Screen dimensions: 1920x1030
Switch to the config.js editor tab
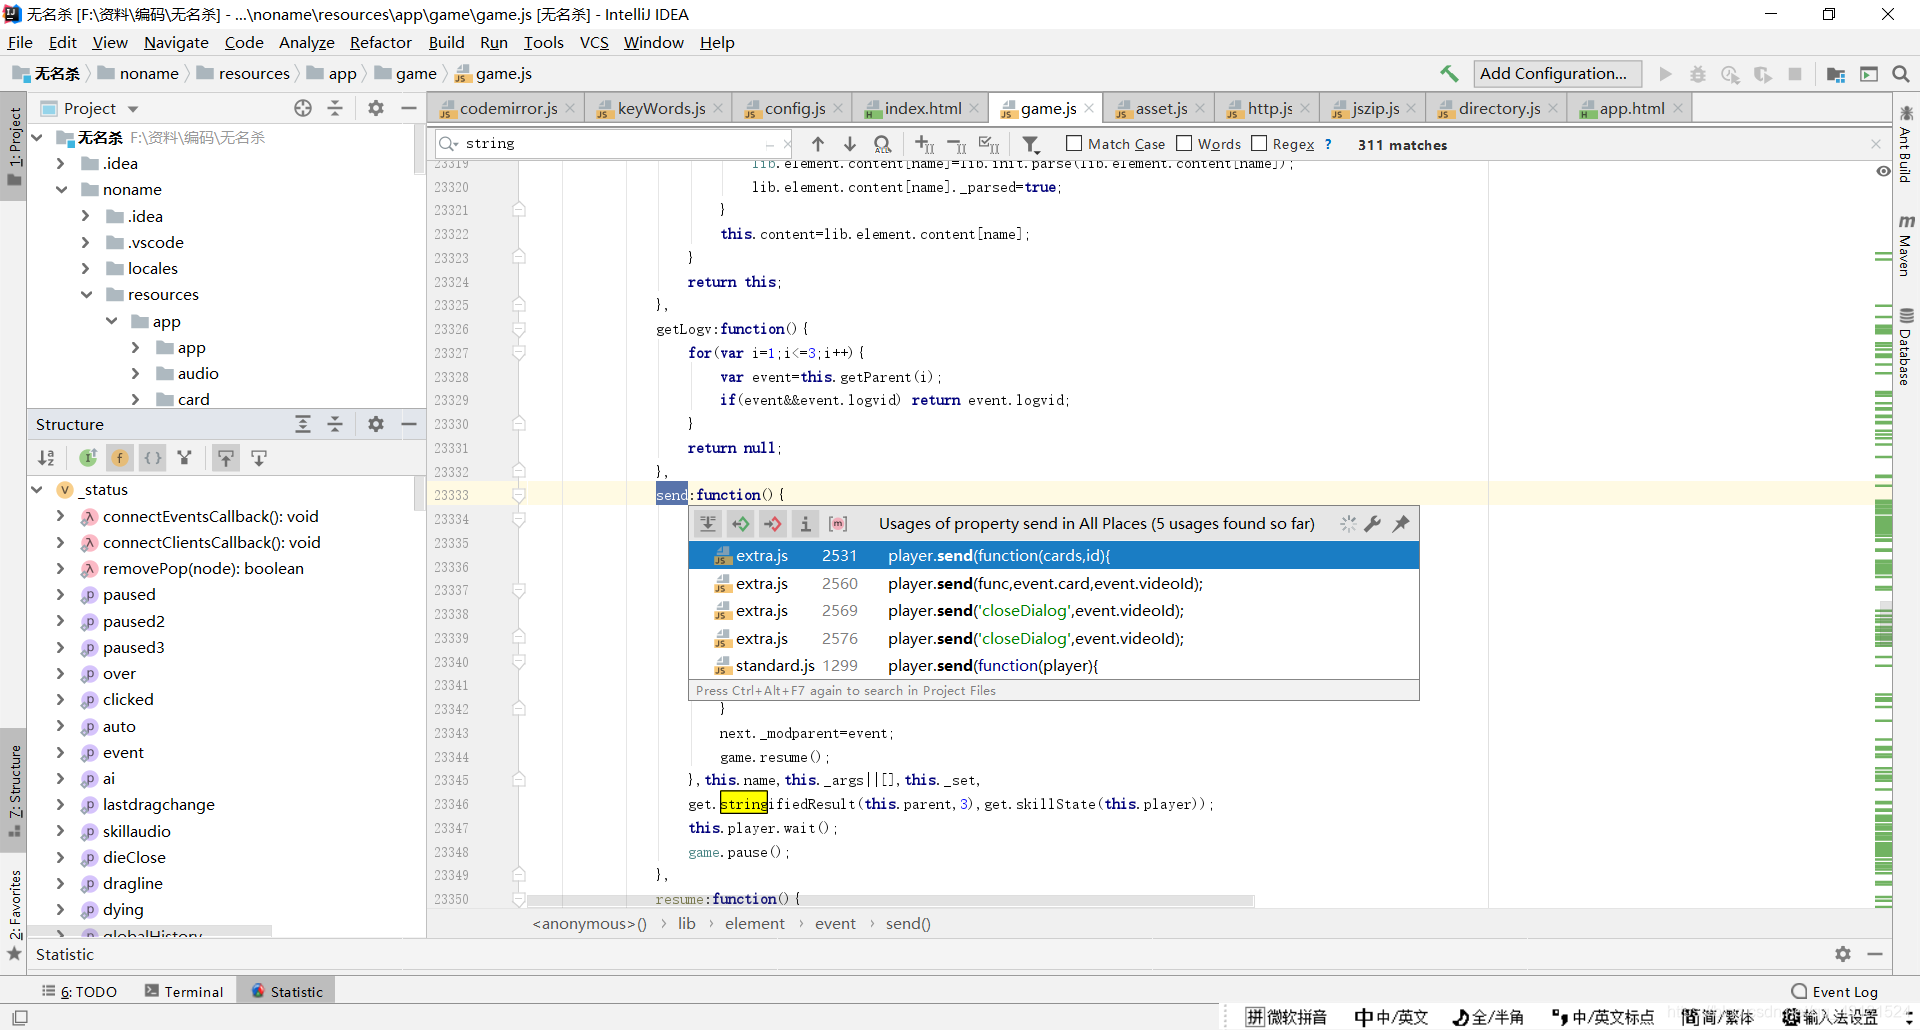pyautogui.click(x=795, y=108)
